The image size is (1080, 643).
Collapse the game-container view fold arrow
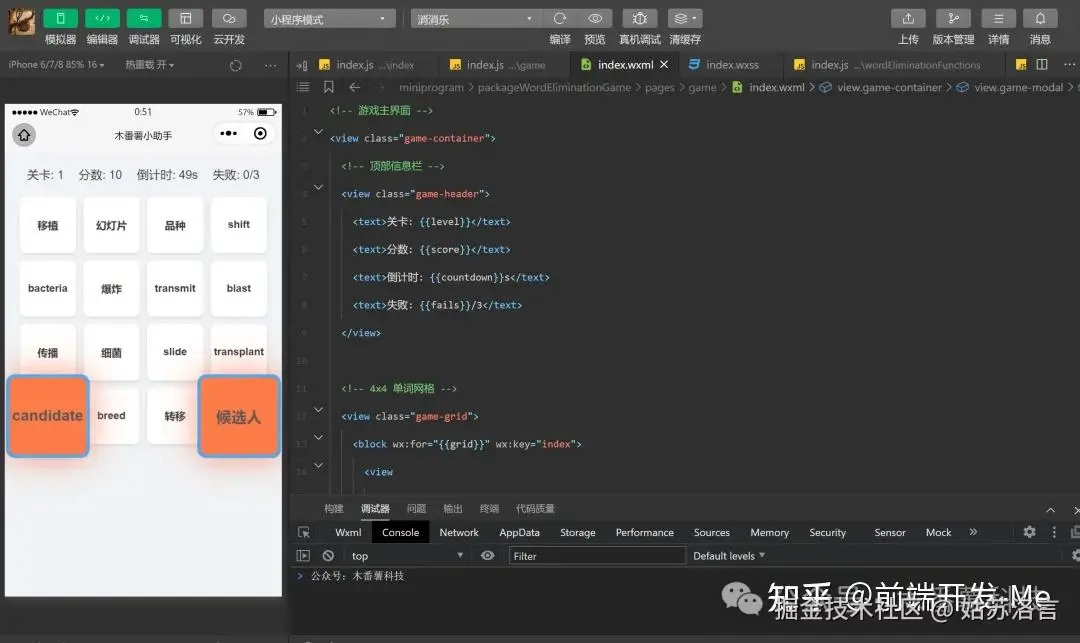pos(318,131)
